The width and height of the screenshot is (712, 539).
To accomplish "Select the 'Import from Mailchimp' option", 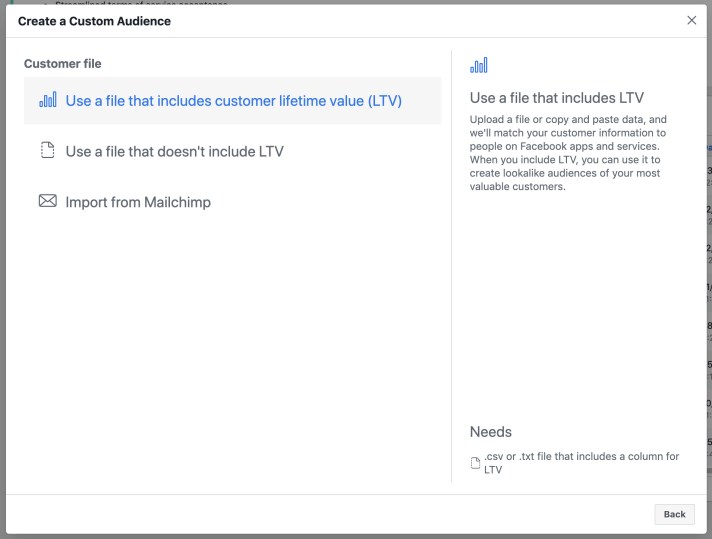I will click(138, 202).
